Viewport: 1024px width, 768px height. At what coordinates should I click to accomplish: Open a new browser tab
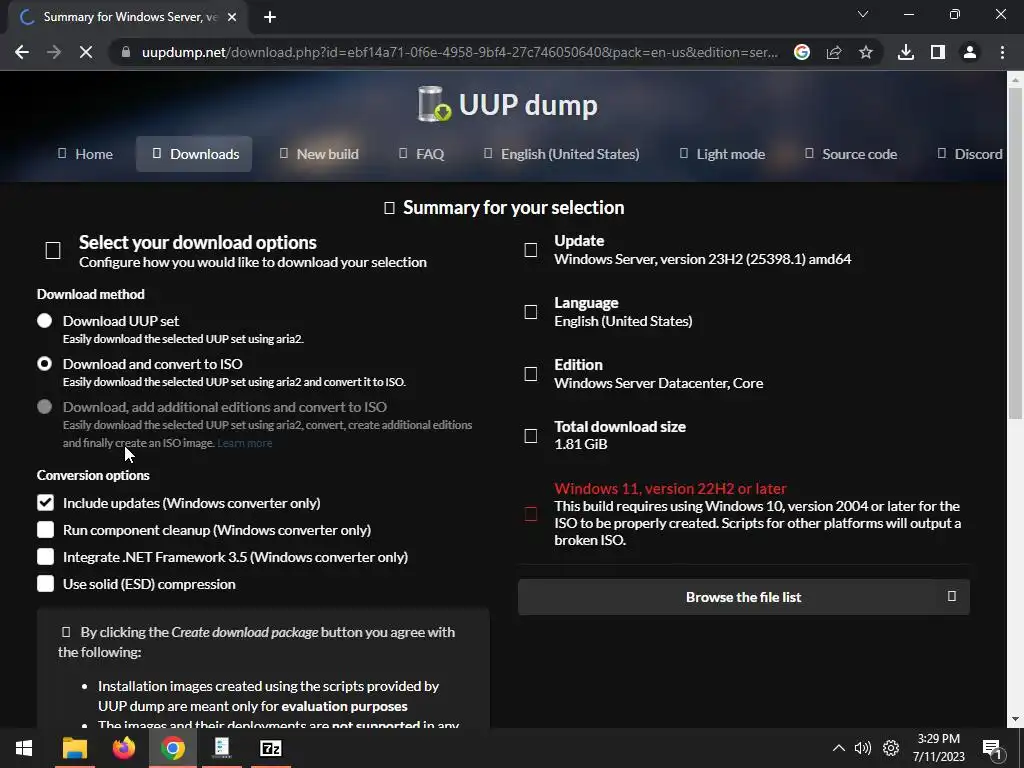click(x=270, y=17)
